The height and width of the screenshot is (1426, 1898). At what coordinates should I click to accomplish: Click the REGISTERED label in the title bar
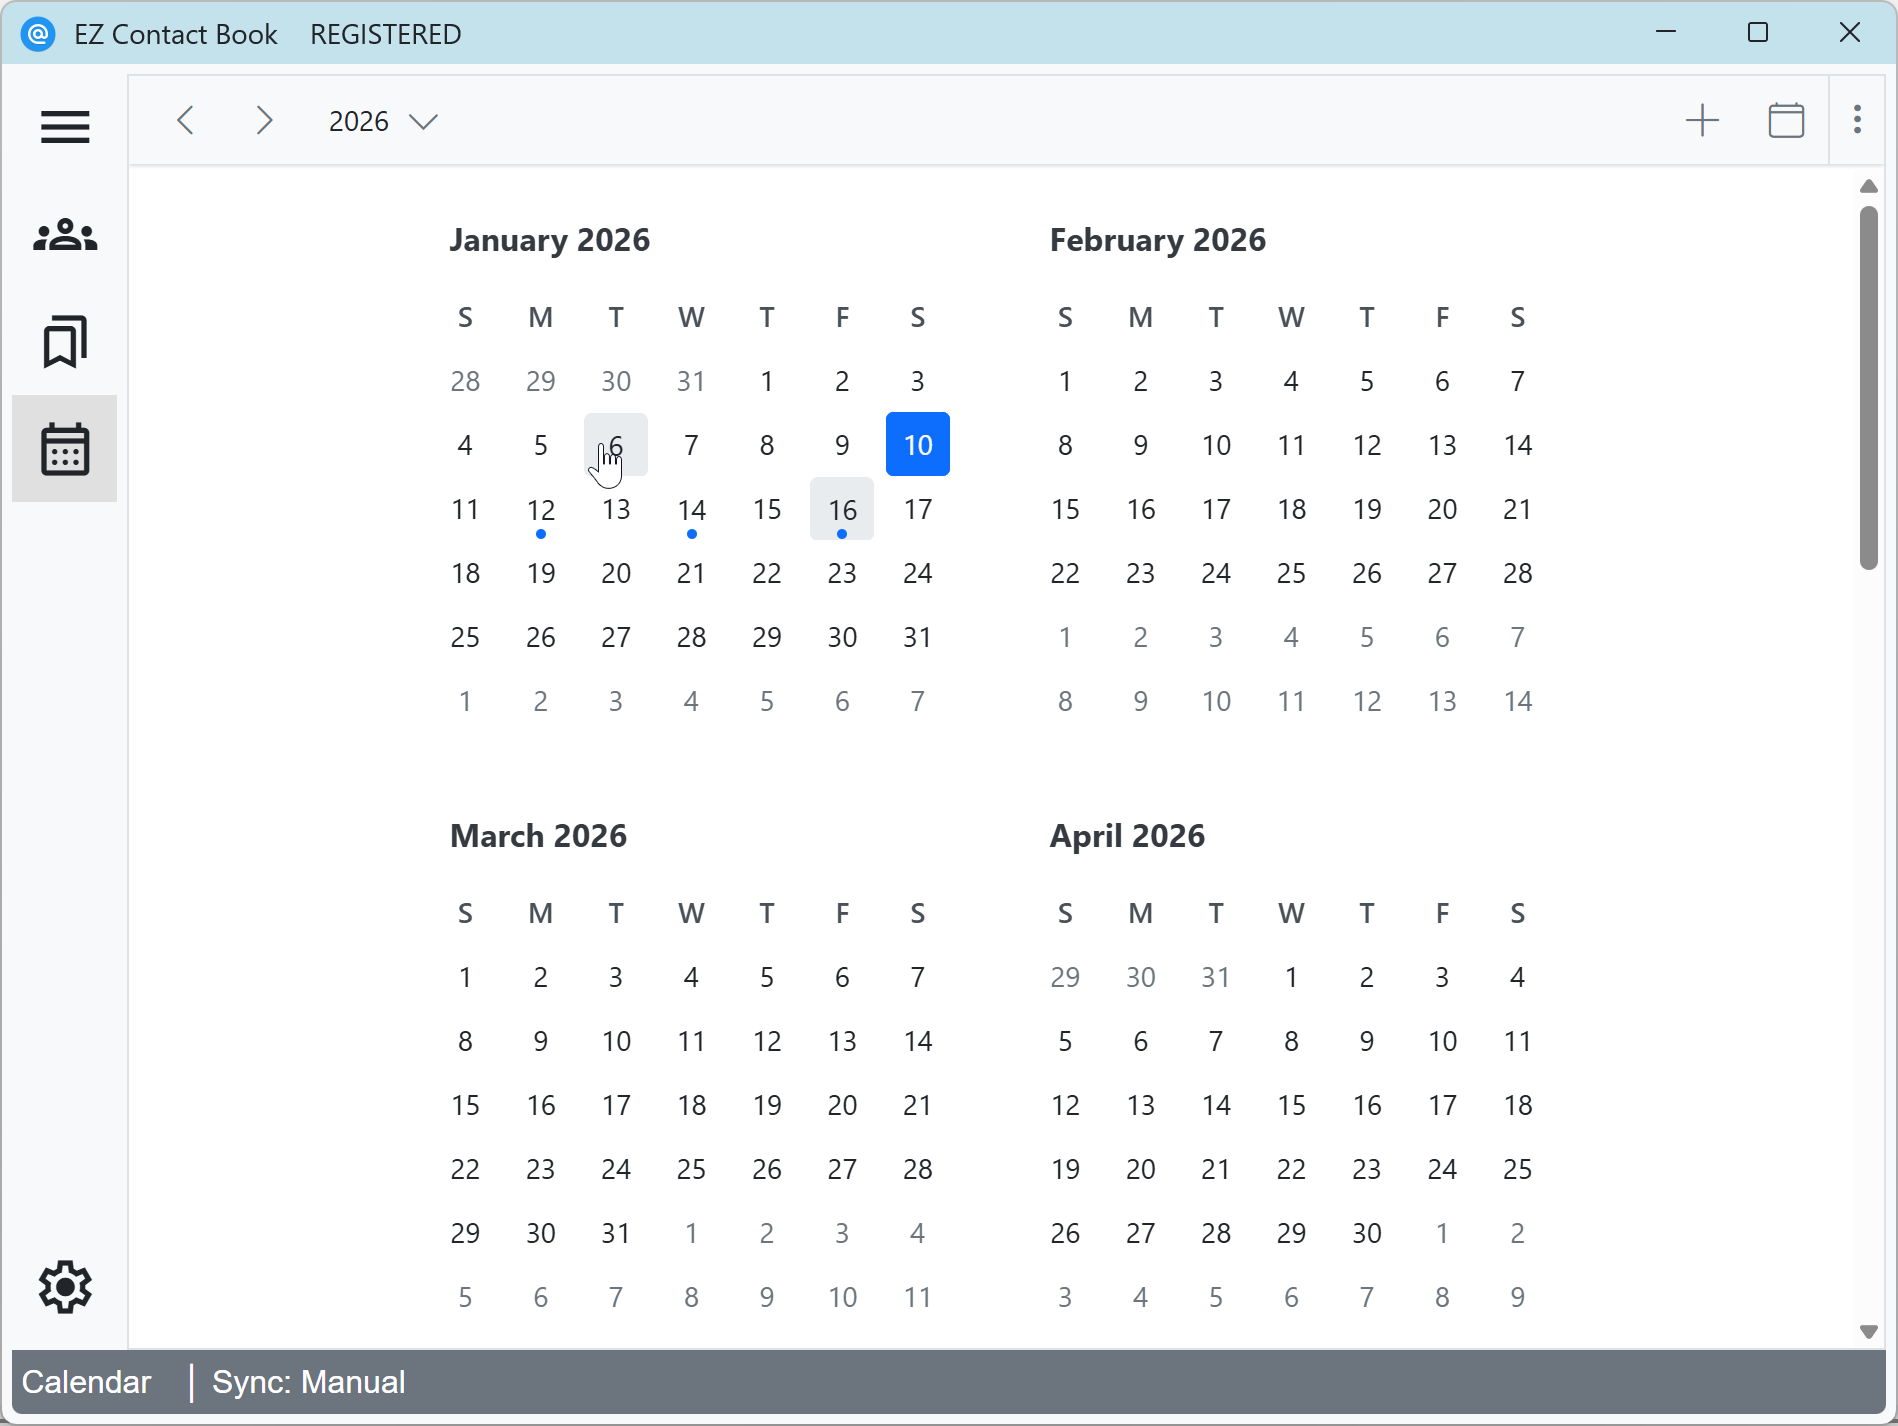click(x=385, y=33)
